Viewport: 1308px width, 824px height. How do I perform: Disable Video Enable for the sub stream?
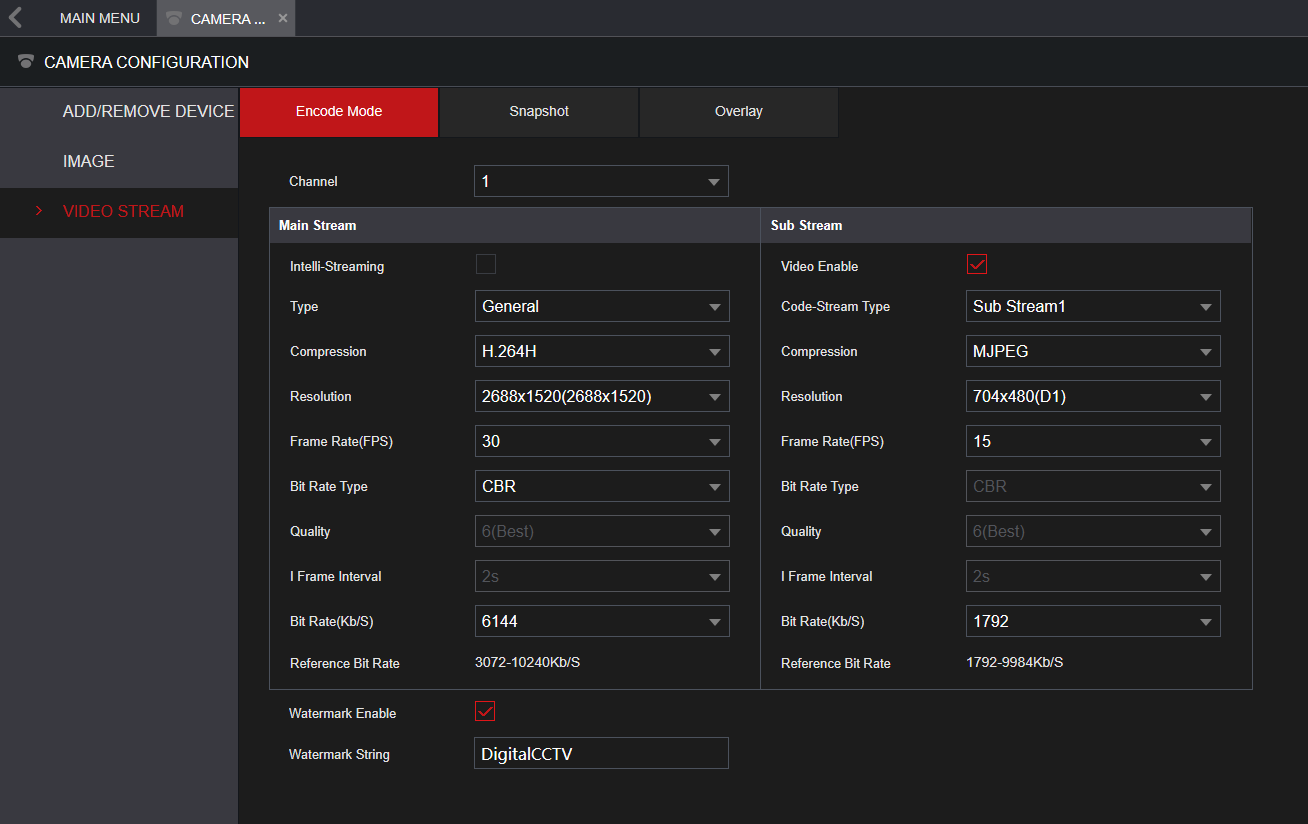coord(977,263)
